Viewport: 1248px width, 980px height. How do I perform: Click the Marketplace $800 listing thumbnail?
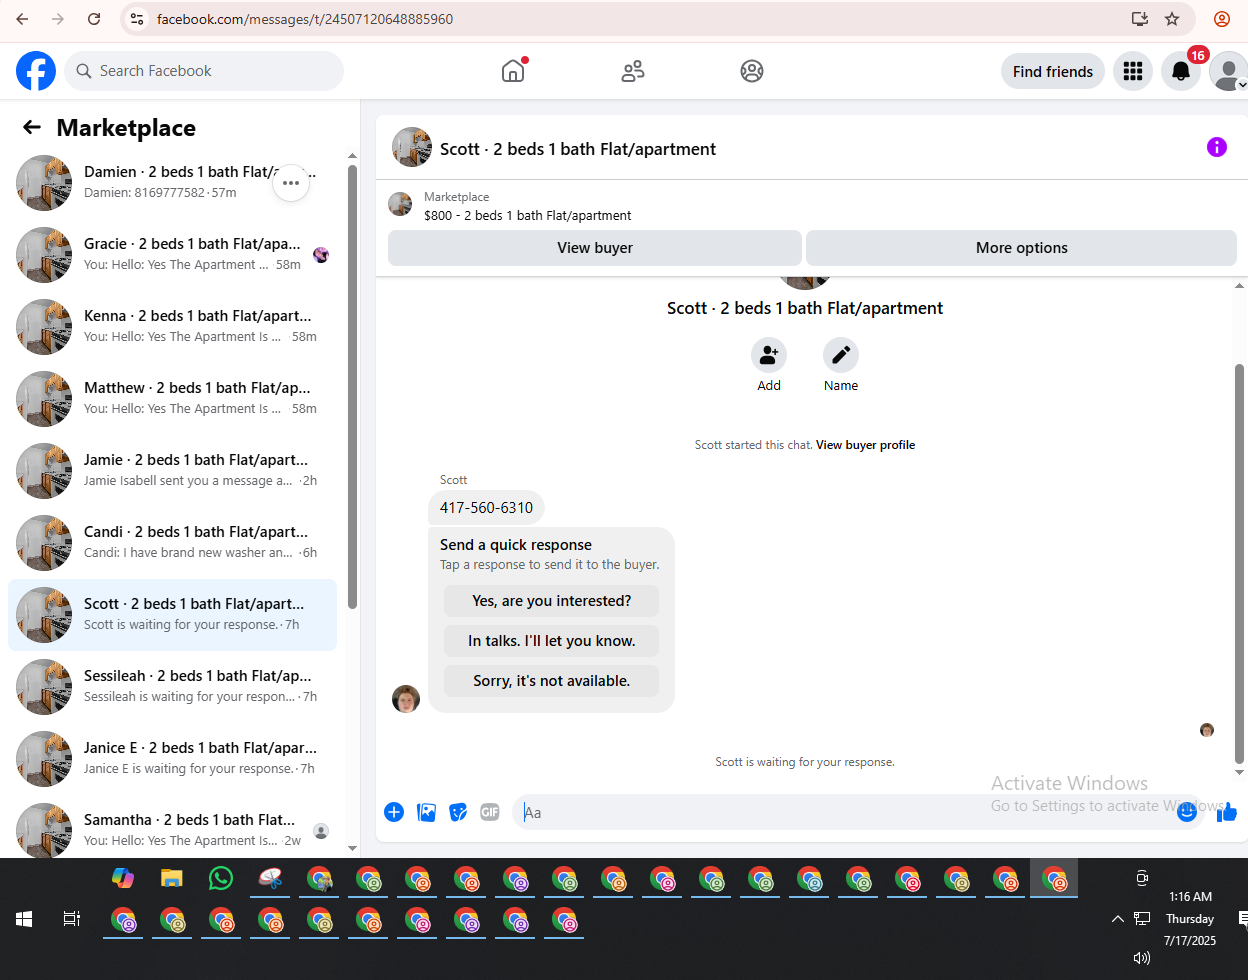[400, 204]
